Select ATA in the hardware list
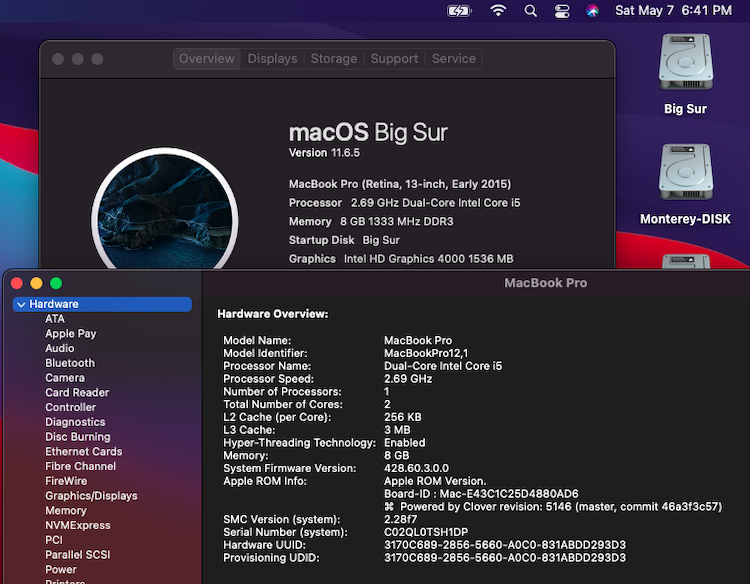Viewport: 750px width, 584px height. [55, 319]
